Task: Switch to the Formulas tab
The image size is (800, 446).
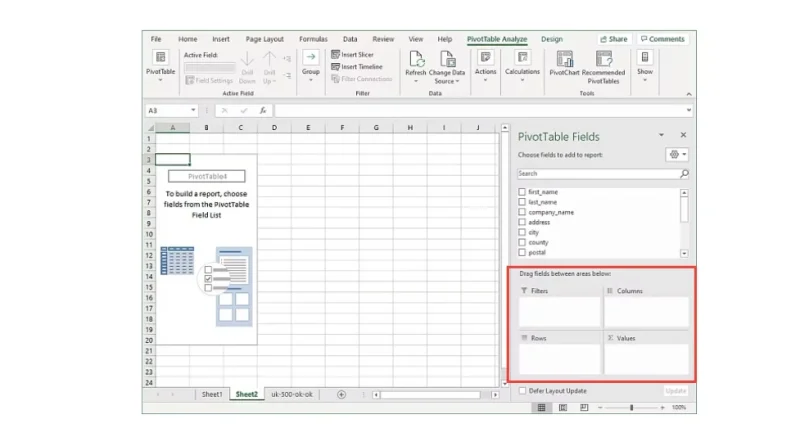Action: [313, 39]
